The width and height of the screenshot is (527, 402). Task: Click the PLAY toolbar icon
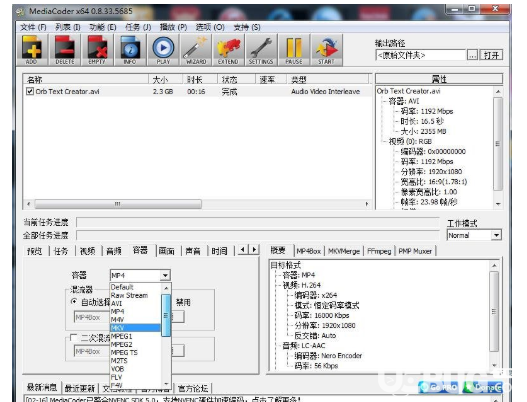(163, 50)
